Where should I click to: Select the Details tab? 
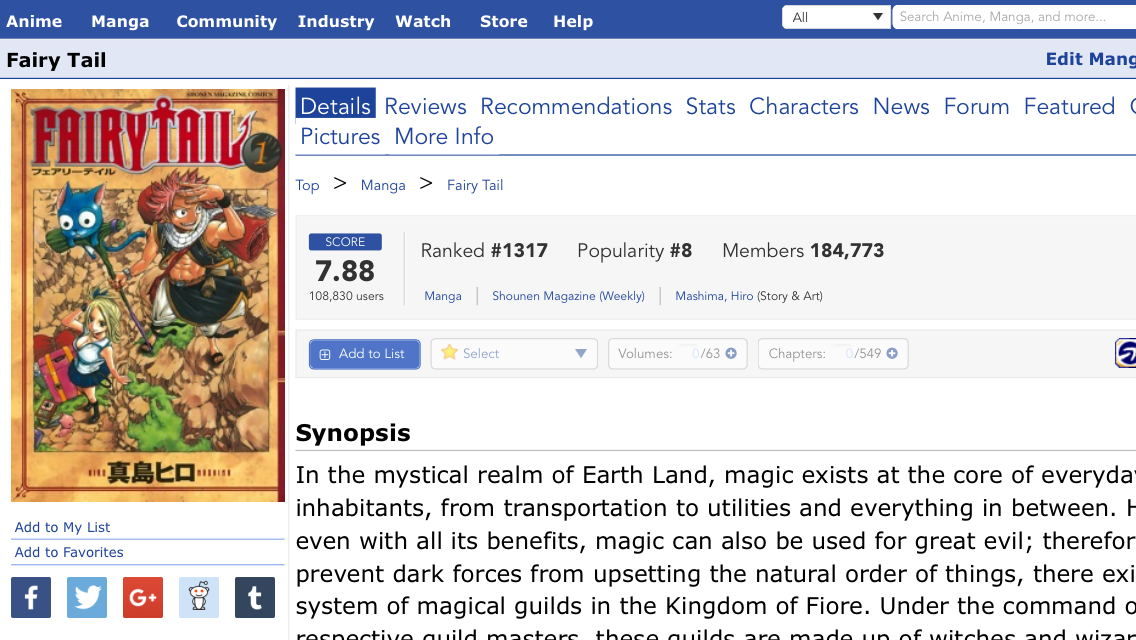click(x=335, y=106)
